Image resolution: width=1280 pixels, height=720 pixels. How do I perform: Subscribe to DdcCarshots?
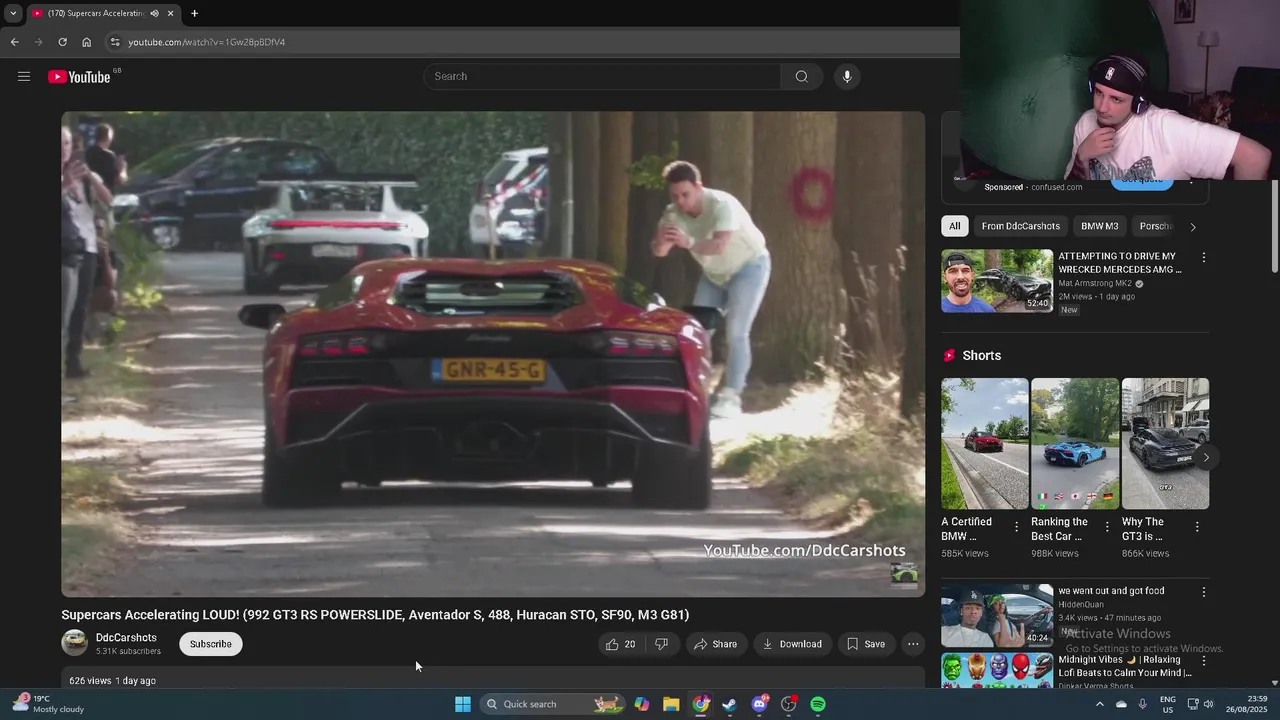[211, 644]
